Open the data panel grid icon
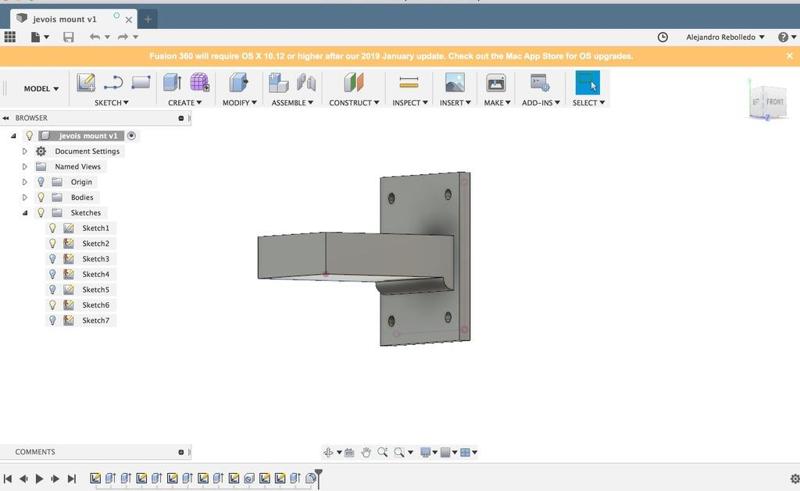 pyautogui.click(x=10, y=37)
